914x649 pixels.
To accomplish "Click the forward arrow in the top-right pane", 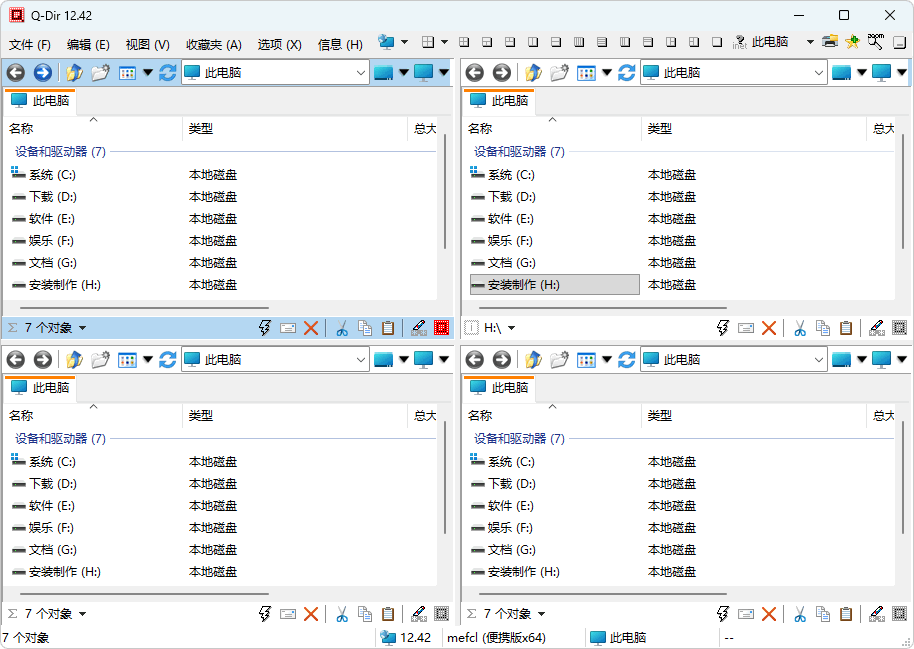I will tap(501, 73).
